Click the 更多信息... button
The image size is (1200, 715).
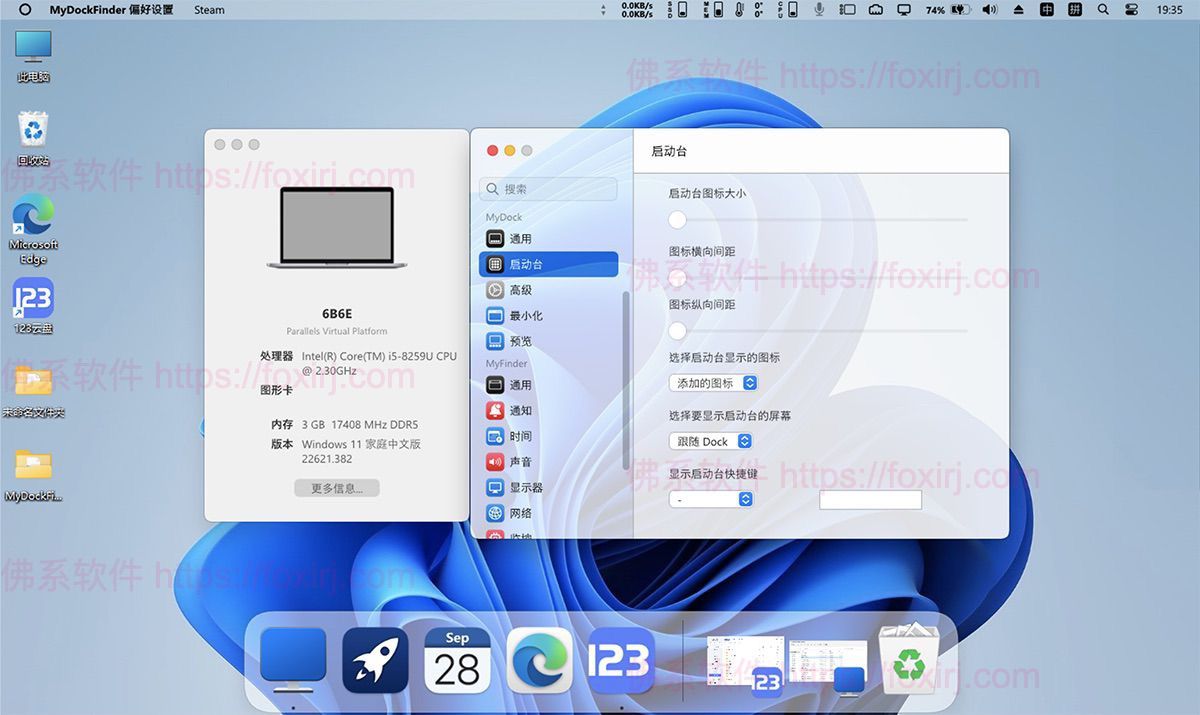coord(337,488)
